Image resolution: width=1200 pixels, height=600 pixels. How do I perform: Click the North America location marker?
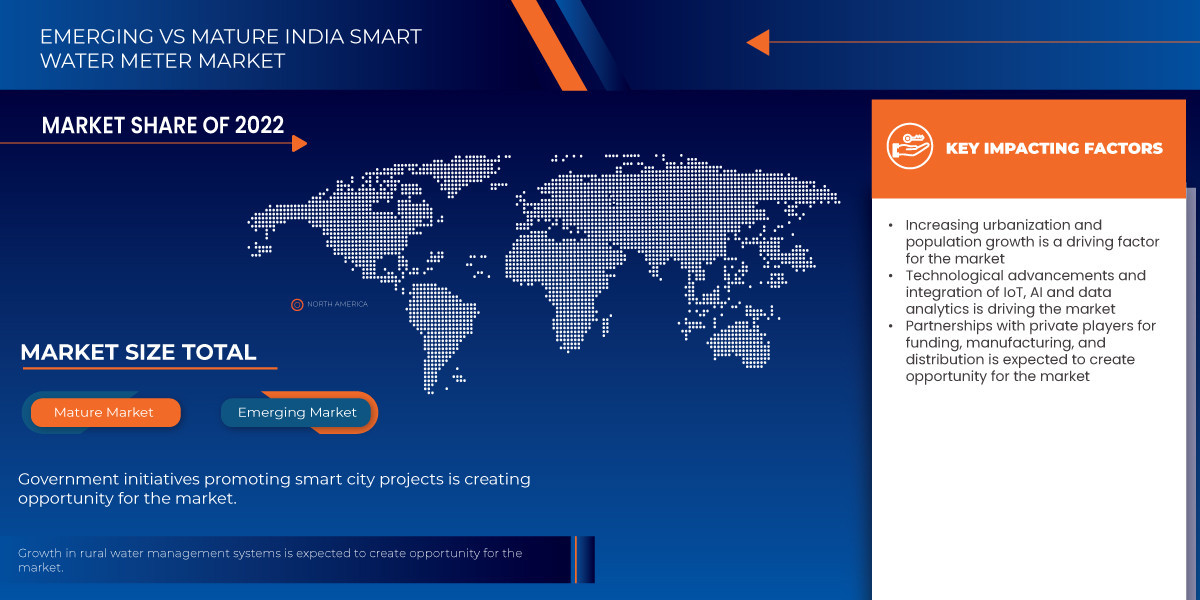pos(296,304)
